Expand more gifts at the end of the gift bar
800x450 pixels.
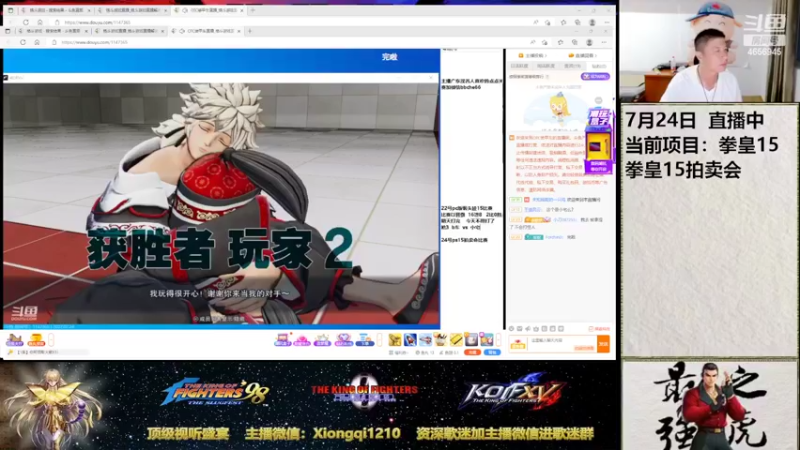click(x=498, y=340)
